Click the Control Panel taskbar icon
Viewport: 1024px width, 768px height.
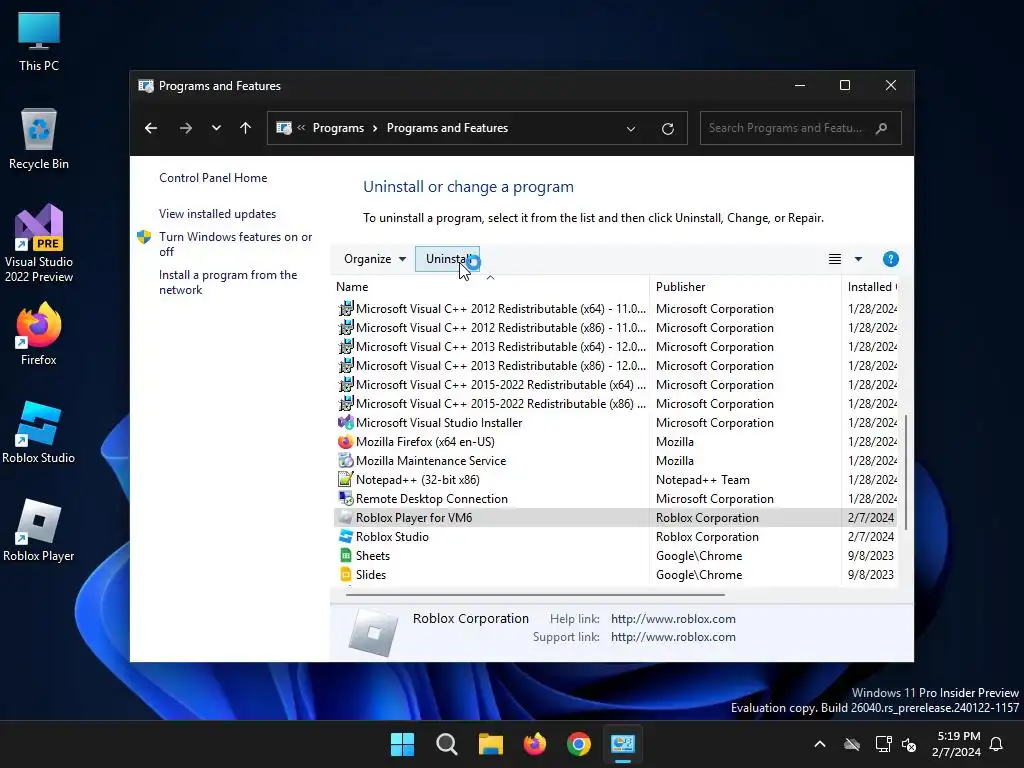click(x=623, y=744)
